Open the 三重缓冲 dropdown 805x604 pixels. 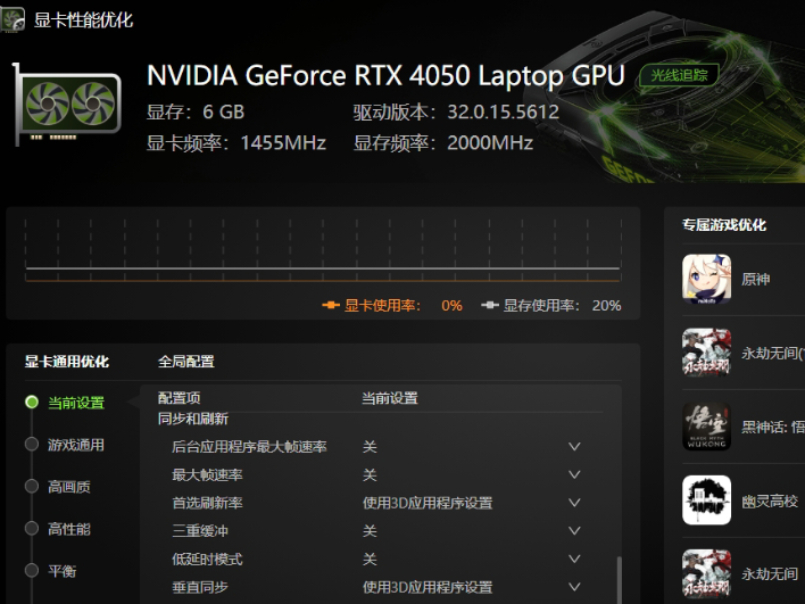[574, 531]
